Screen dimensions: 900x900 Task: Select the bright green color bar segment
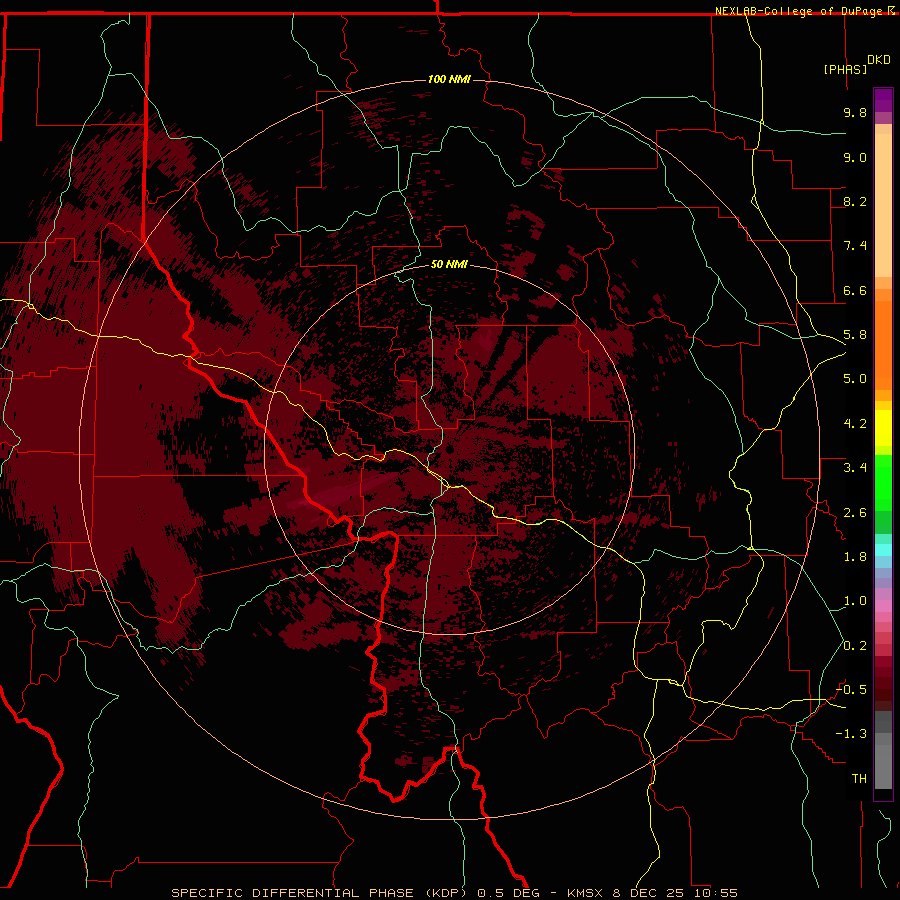[883, 483]
